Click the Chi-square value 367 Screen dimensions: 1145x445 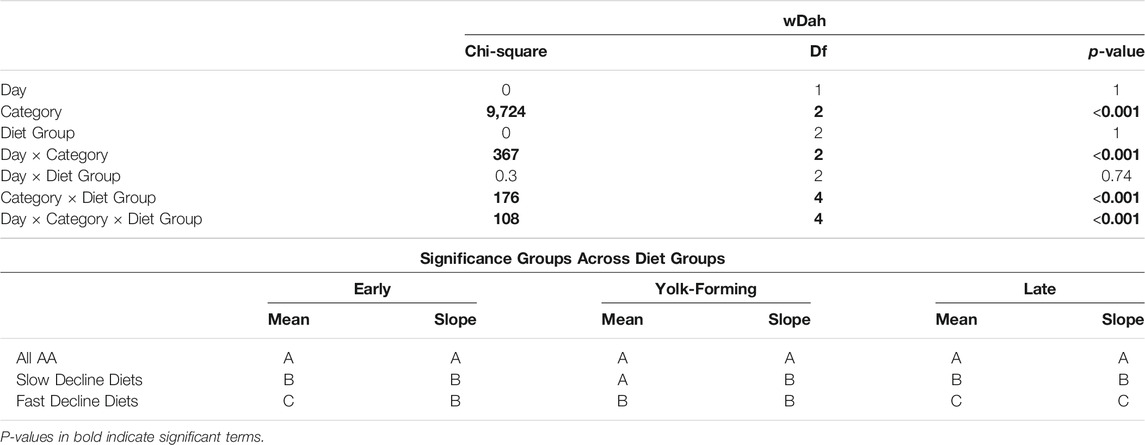click(501, 155)
